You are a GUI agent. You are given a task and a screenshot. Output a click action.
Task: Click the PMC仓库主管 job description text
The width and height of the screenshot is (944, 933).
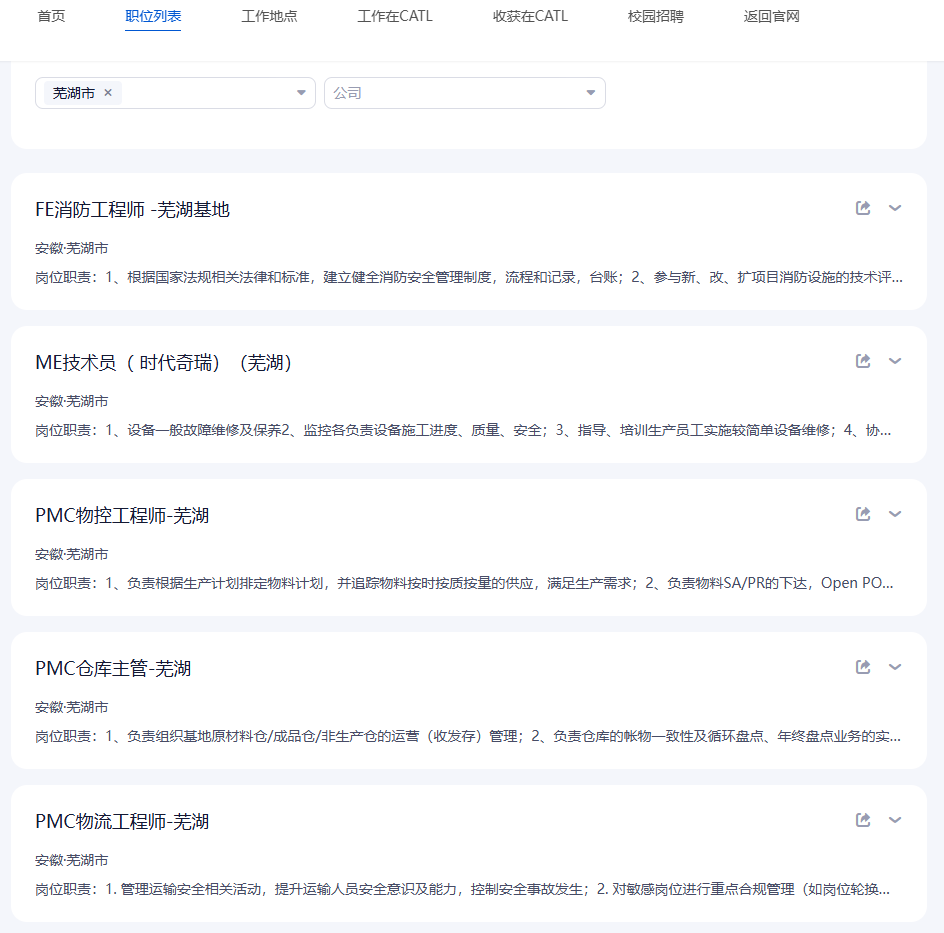468,736
